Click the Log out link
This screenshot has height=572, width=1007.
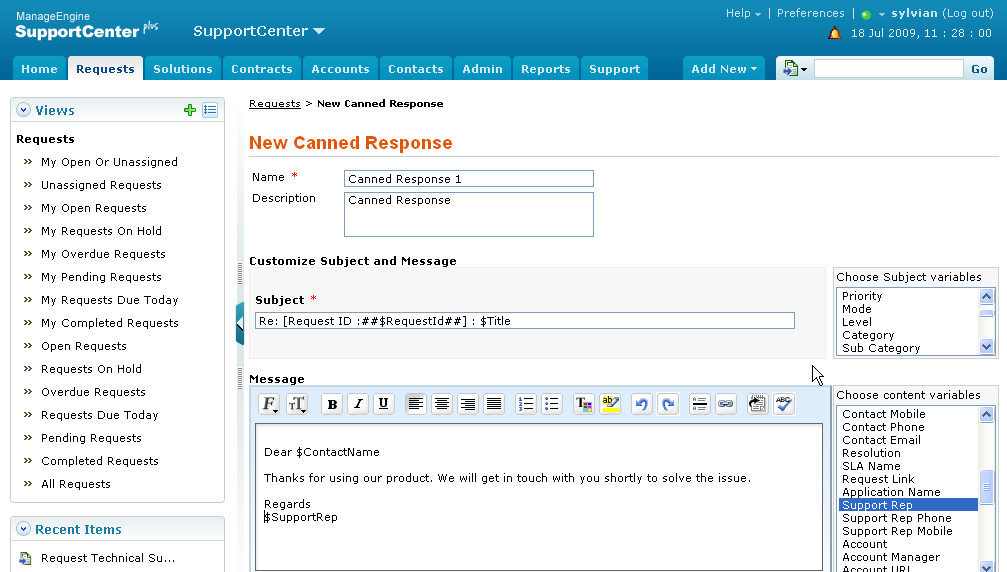coord(968,13)
